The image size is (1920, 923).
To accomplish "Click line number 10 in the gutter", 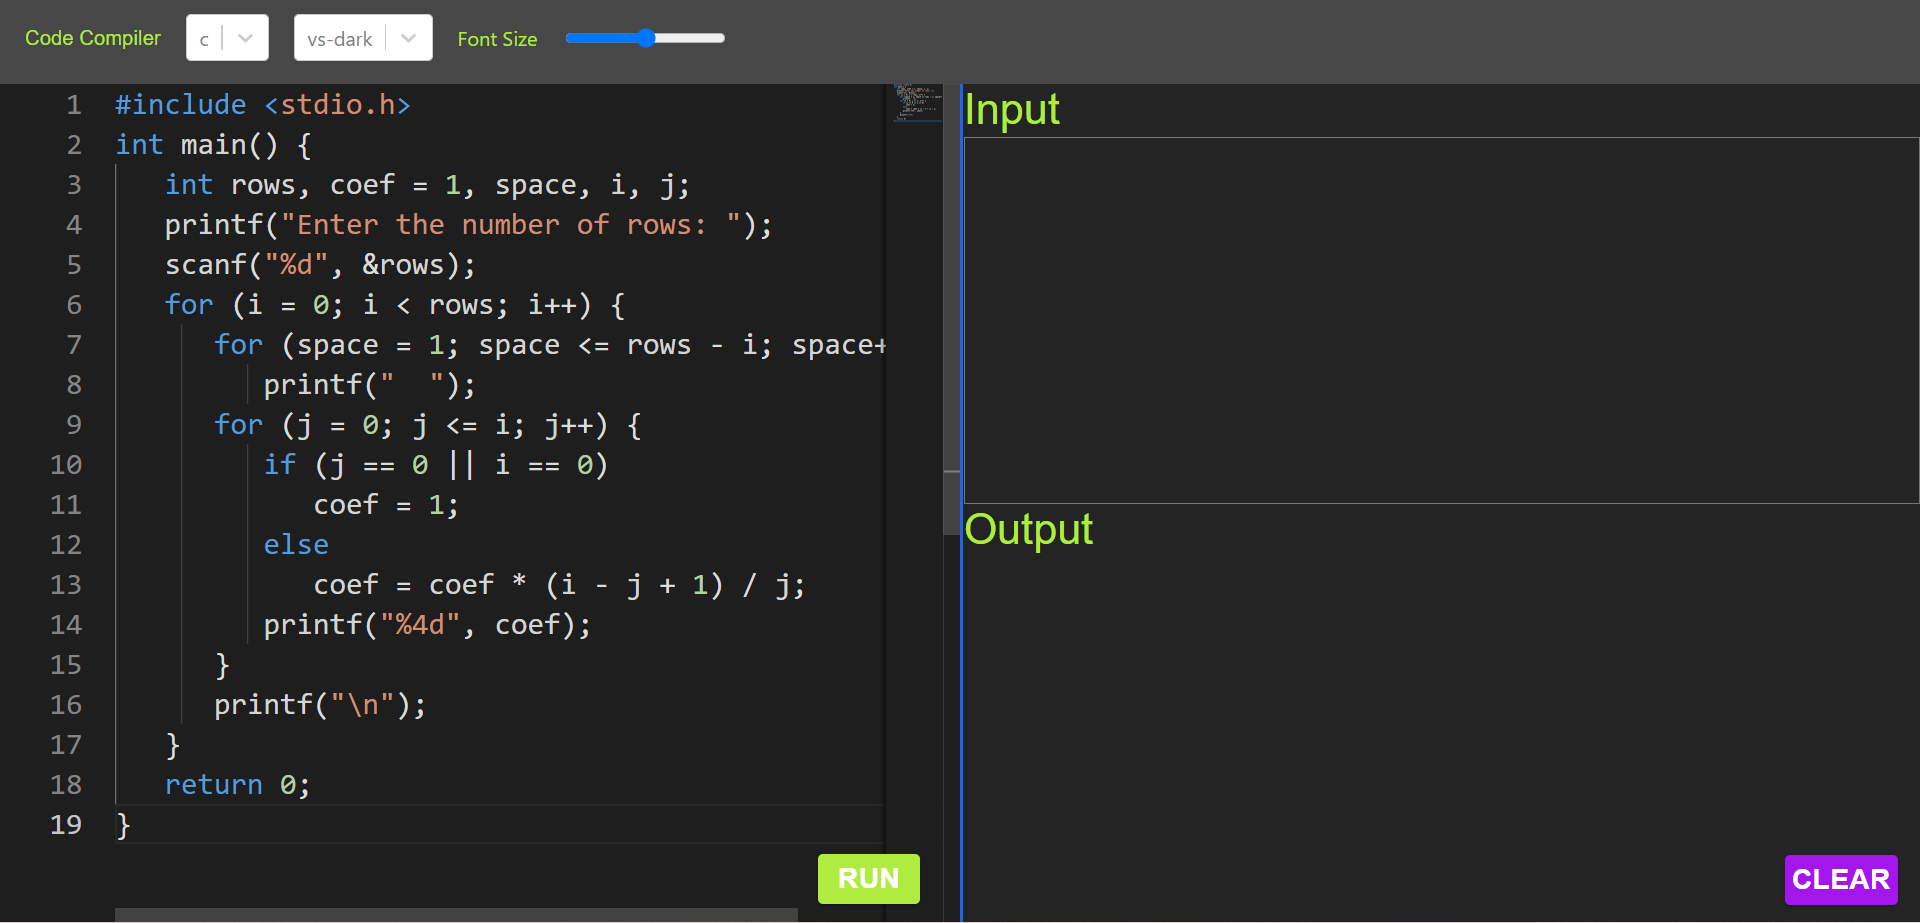I will point(66,464).
